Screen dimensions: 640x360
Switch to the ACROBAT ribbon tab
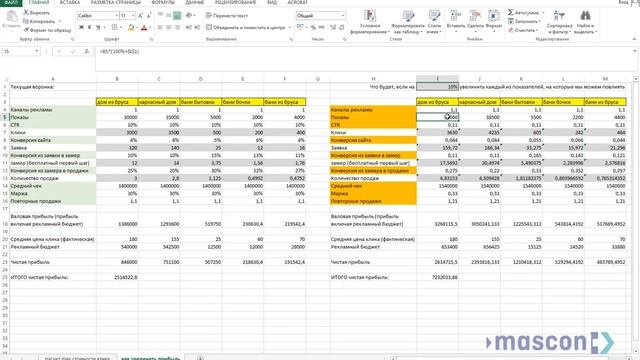click(x=298, y=2)
